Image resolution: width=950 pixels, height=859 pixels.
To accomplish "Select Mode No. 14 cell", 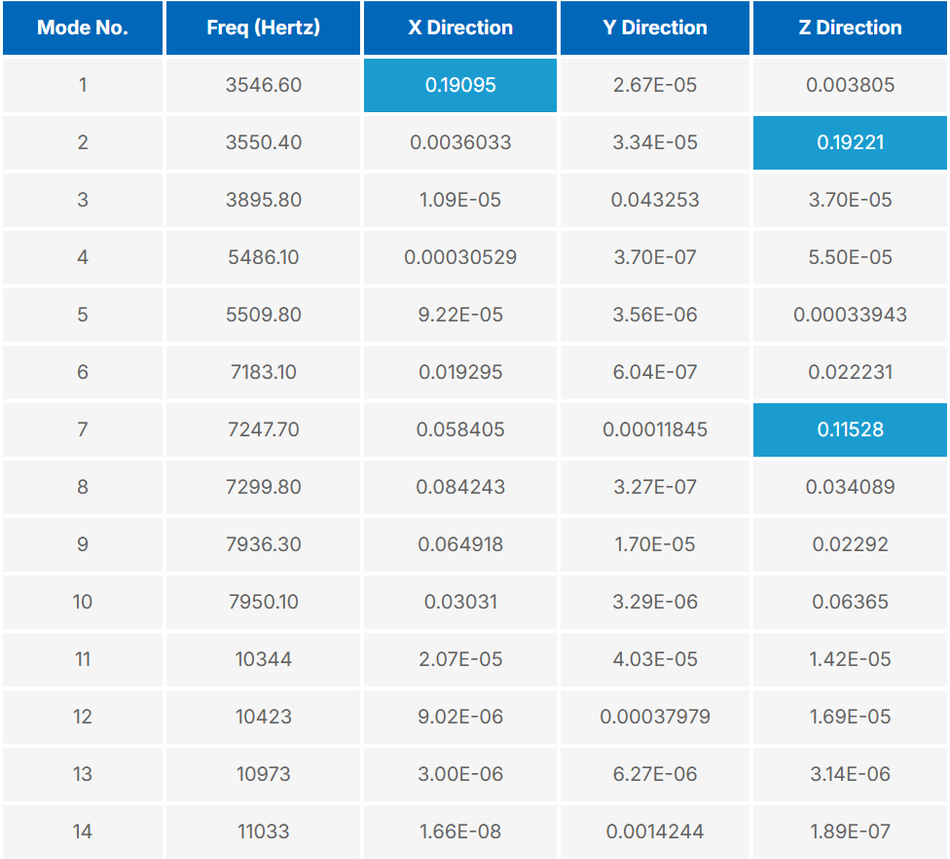I will pyautogui.click(x=82, y=831).
